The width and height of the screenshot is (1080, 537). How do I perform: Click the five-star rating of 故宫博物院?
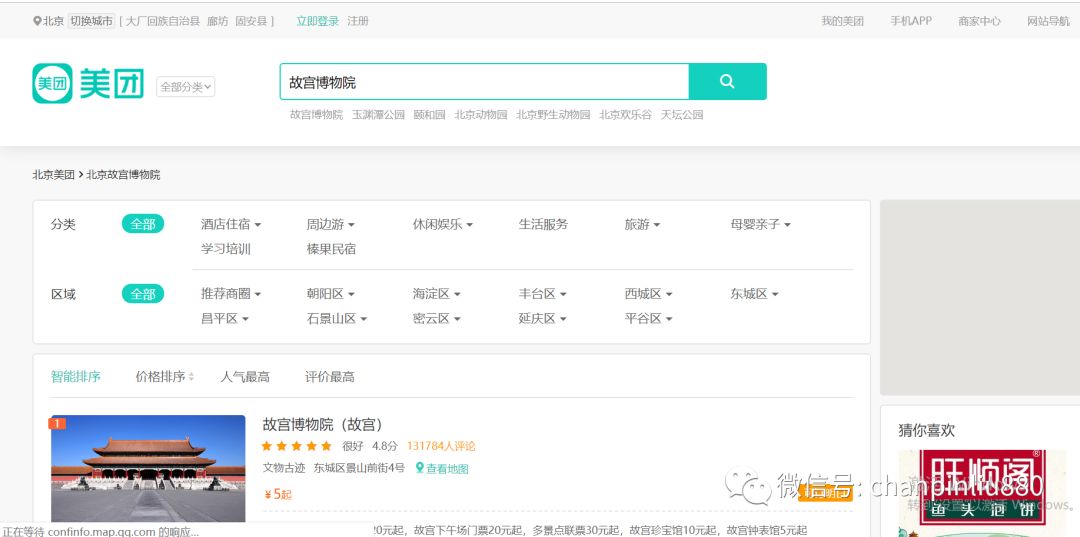point(297,446)
